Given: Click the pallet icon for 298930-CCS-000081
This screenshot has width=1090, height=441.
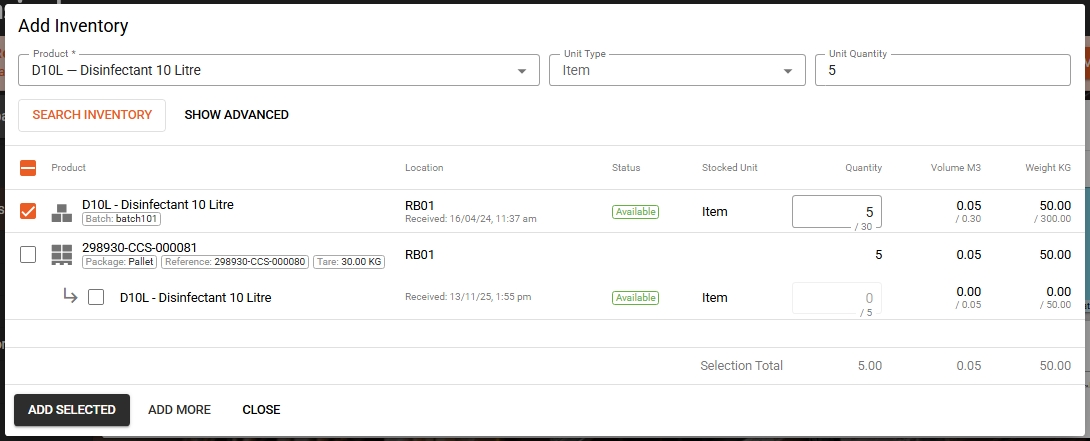Looking at the screenshot, I should 62,255.
